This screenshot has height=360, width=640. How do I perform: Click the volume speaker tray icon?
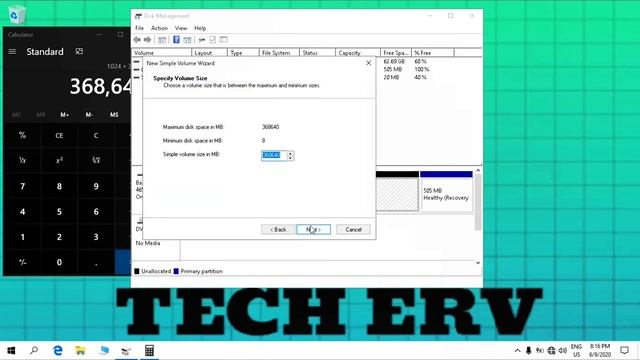click(563, 350)
